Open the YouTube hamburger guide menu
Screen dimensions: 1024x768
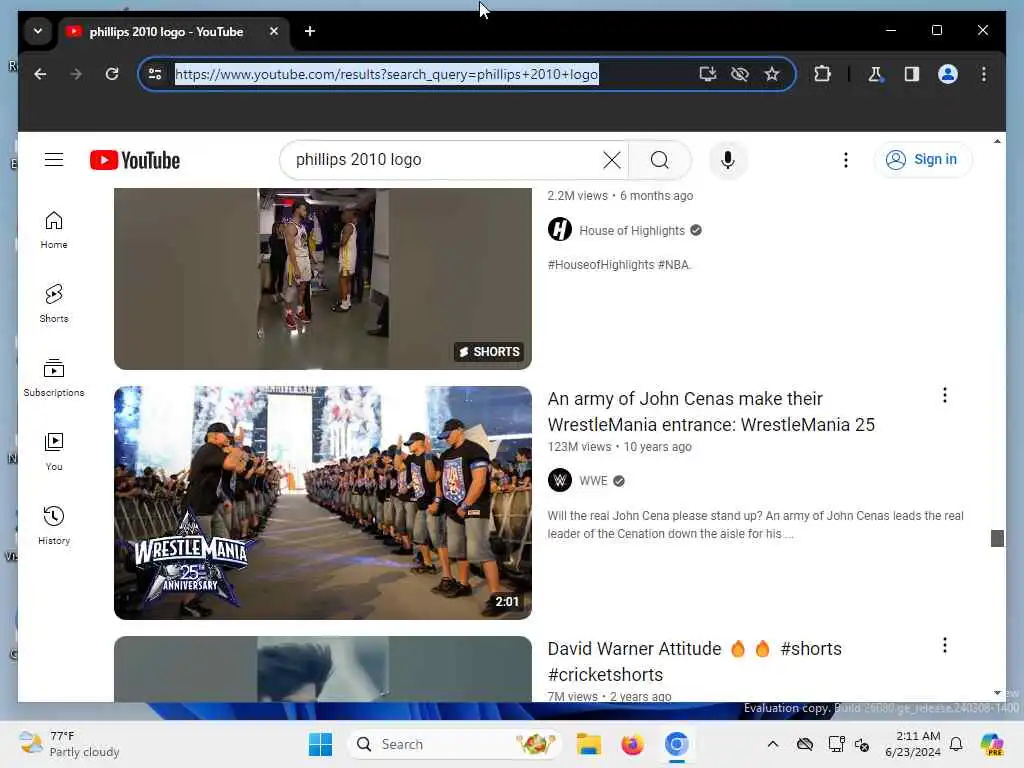coord(54,160)
